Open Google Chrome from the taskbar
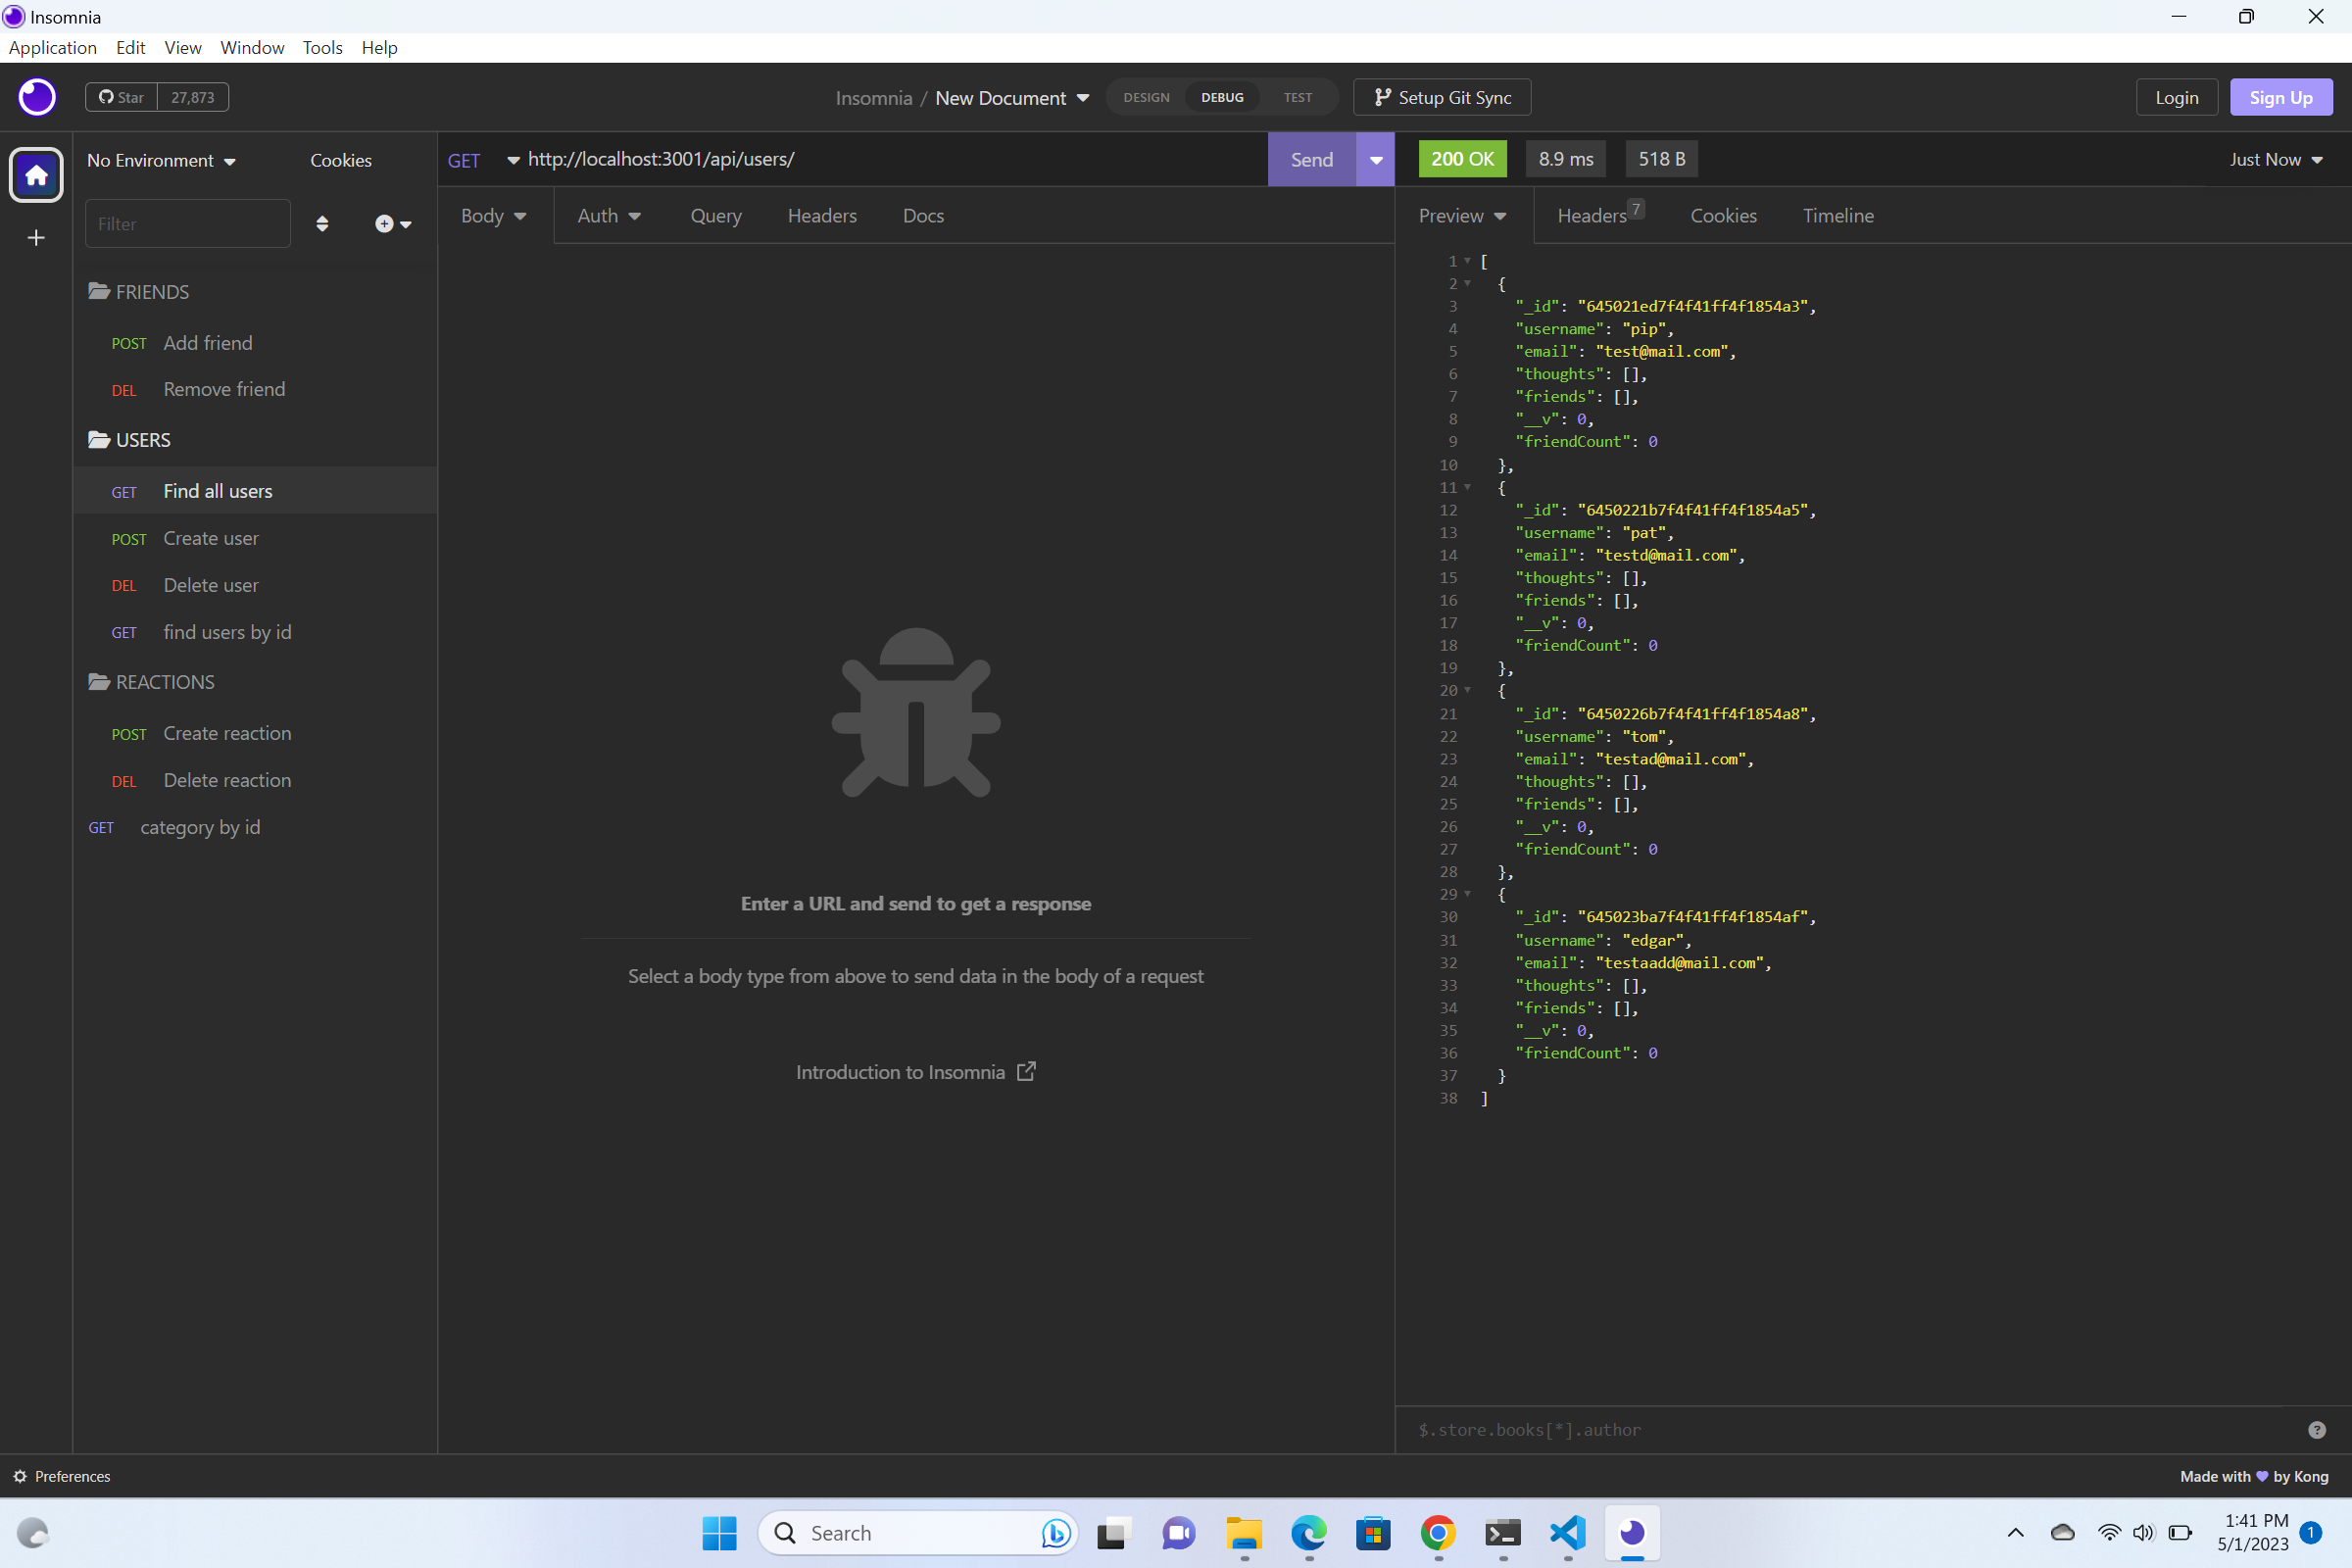This screenshot has height=1568, width=2352. tap(1437, 1533)
